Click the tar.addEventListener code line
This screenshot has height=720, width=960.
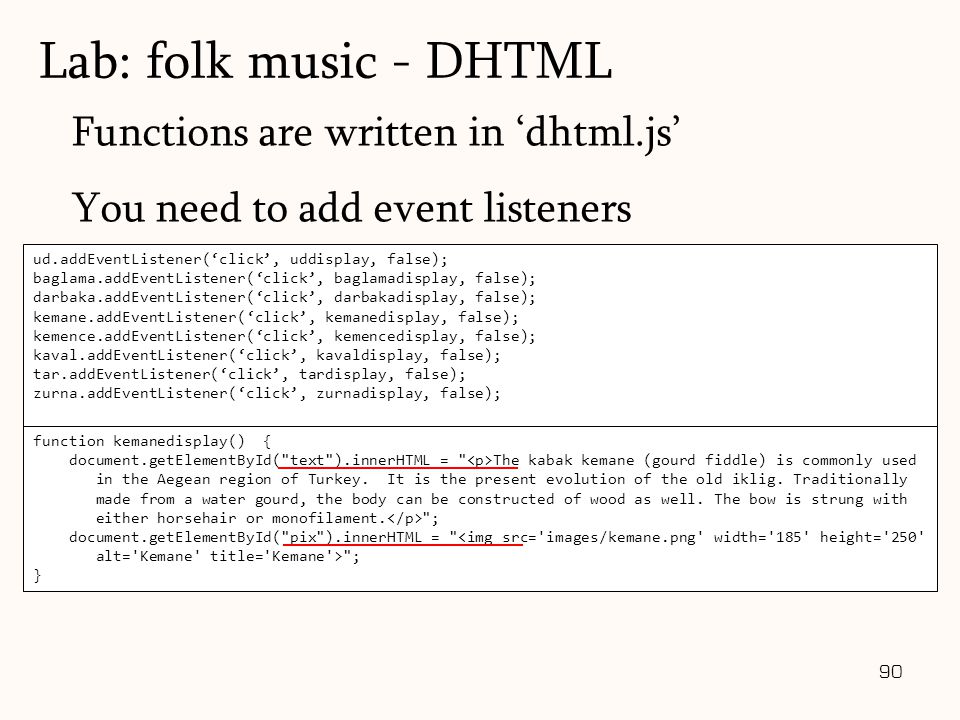pos(249,374)
